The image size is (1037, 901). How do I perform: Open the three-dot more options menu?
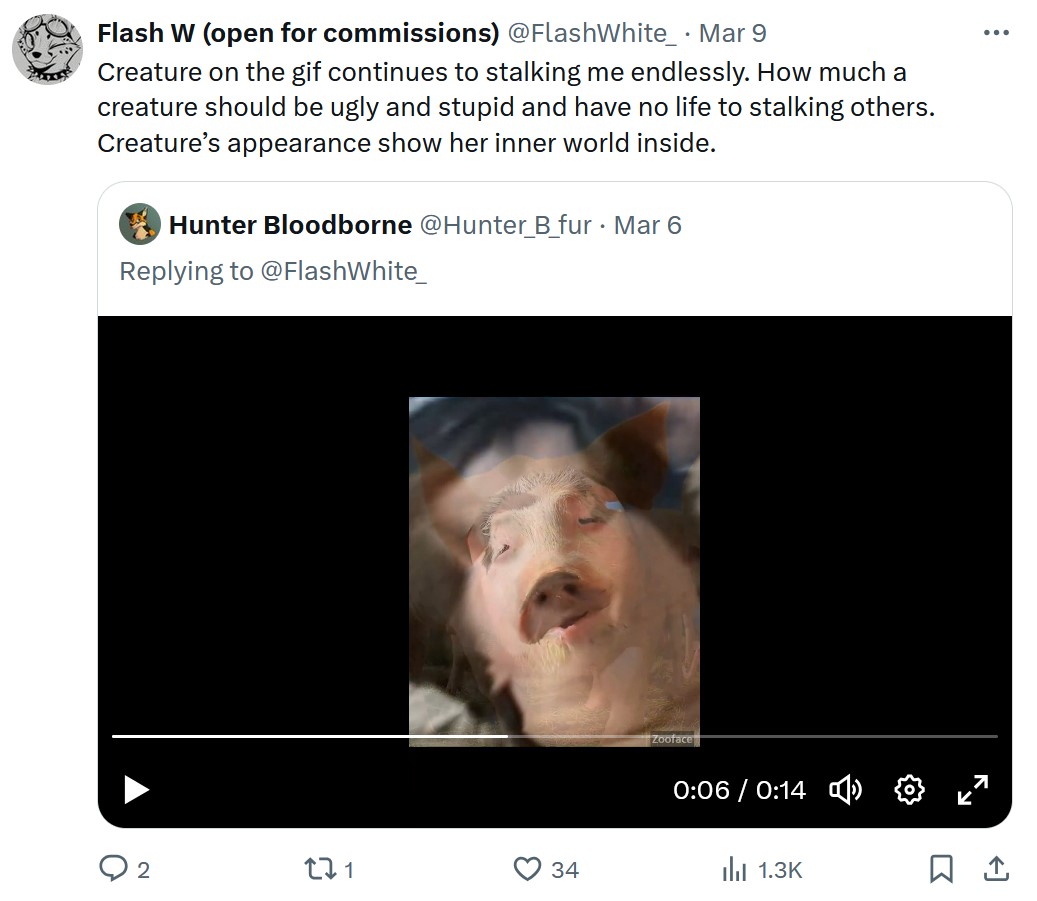point(996,32)
